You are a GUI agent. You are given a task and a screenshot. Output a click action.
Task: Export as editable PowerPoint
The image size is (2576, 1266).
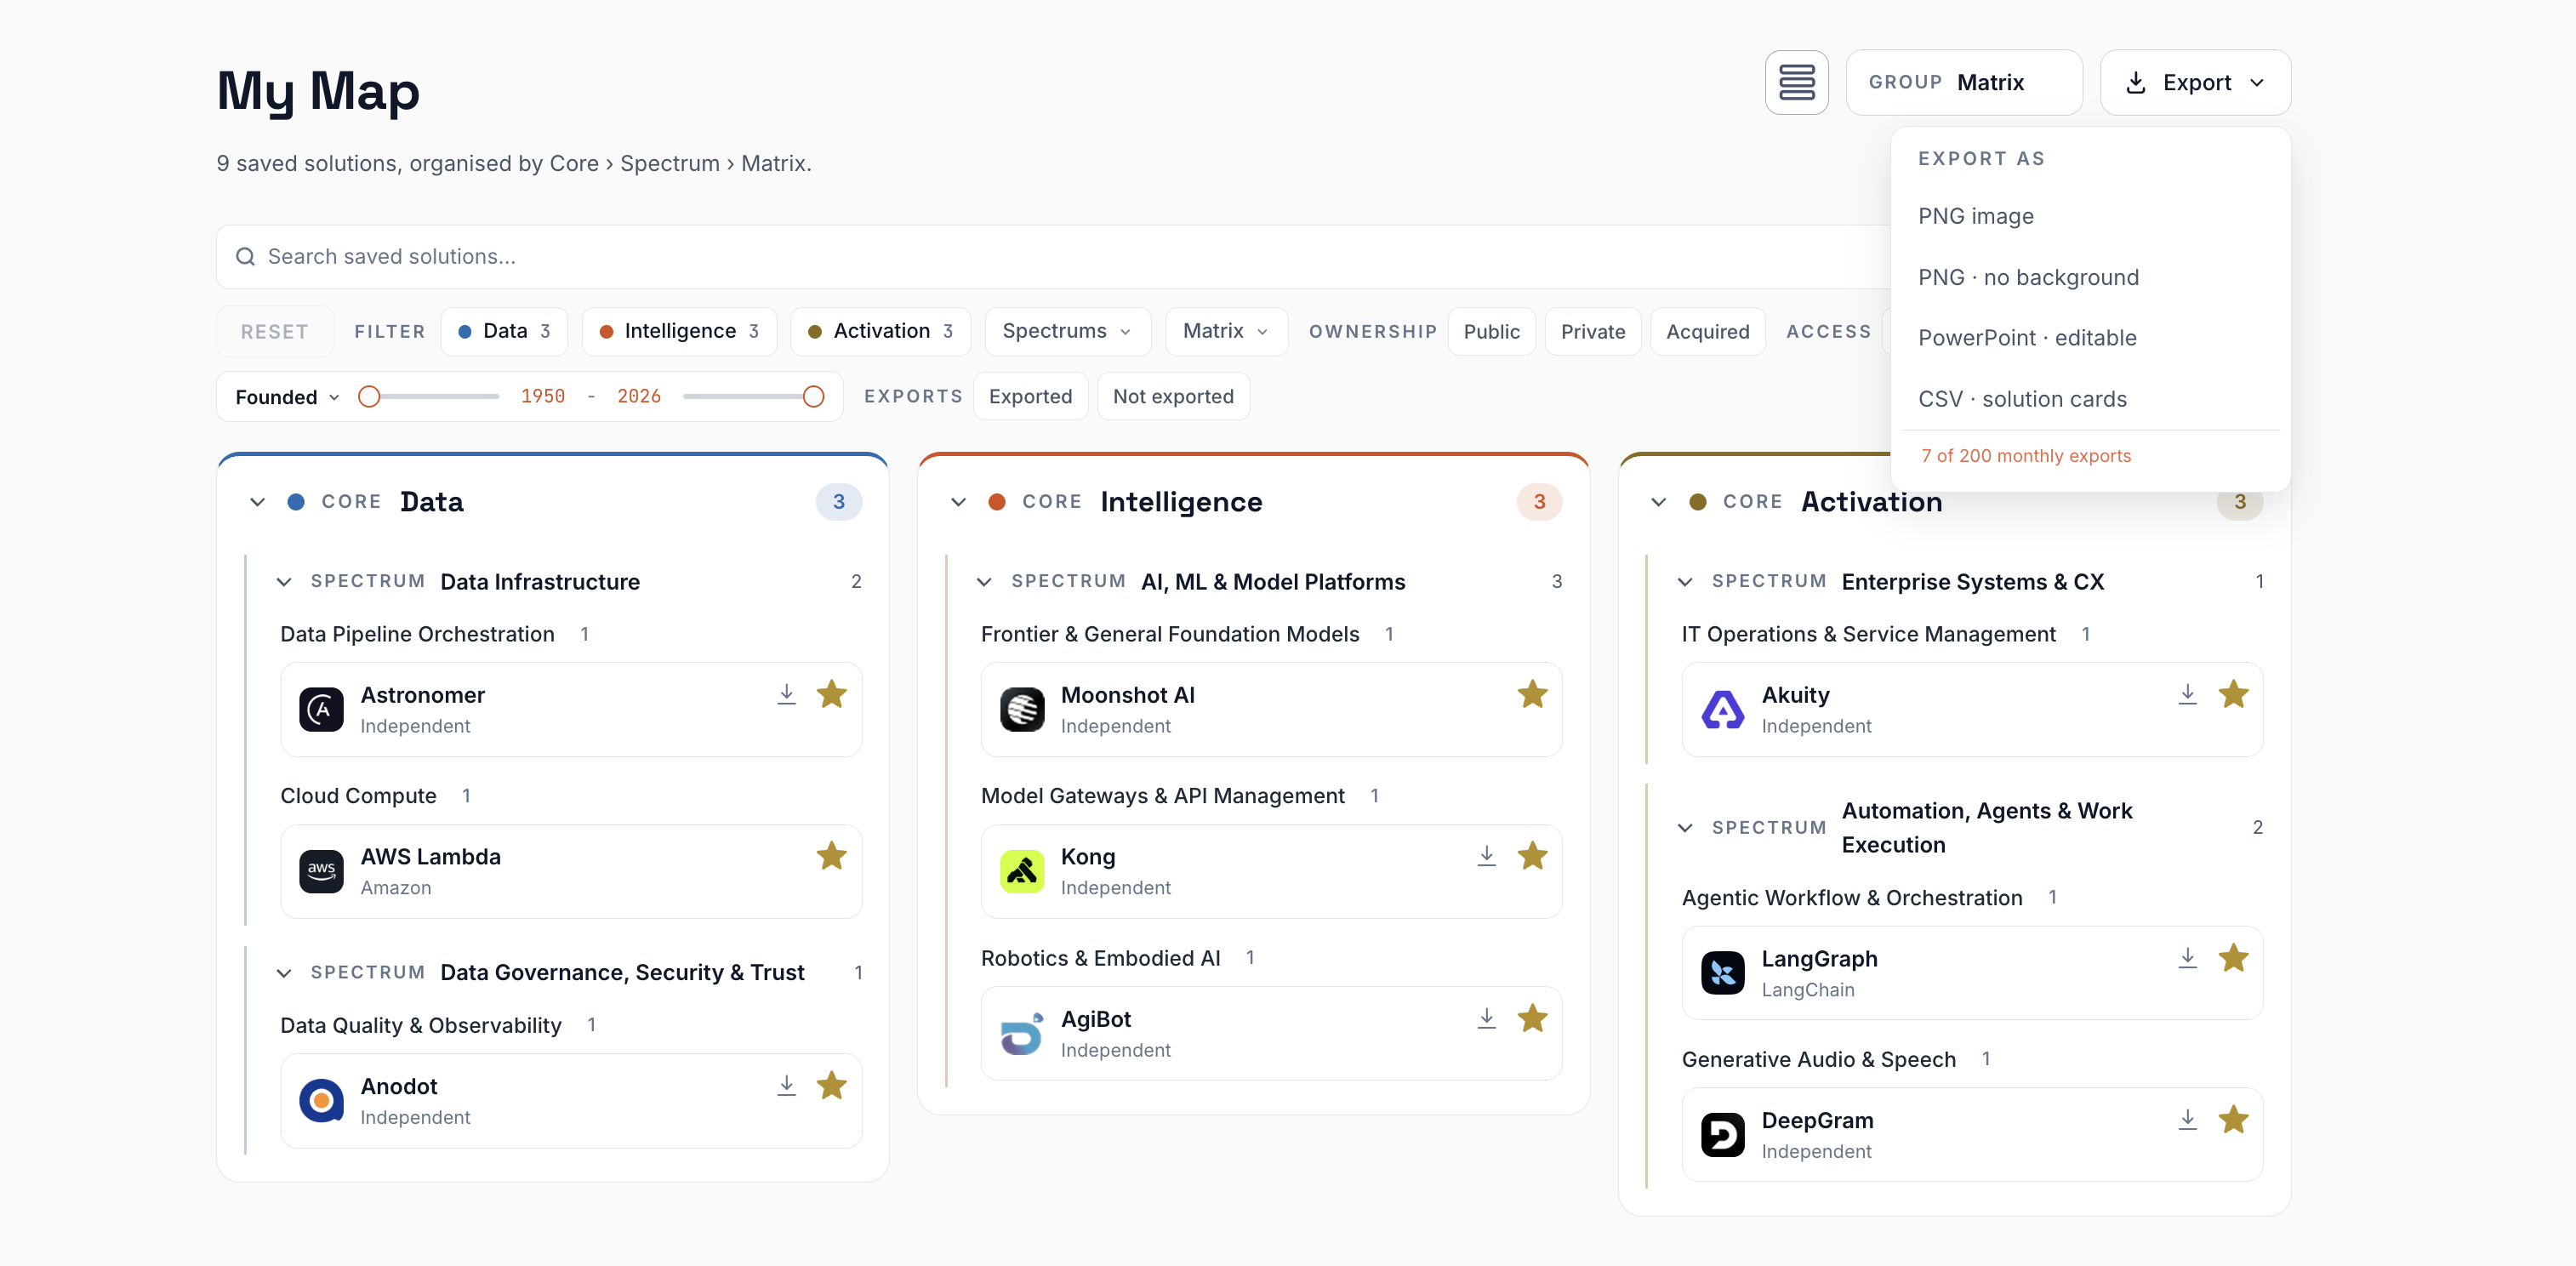point(2090,338)
